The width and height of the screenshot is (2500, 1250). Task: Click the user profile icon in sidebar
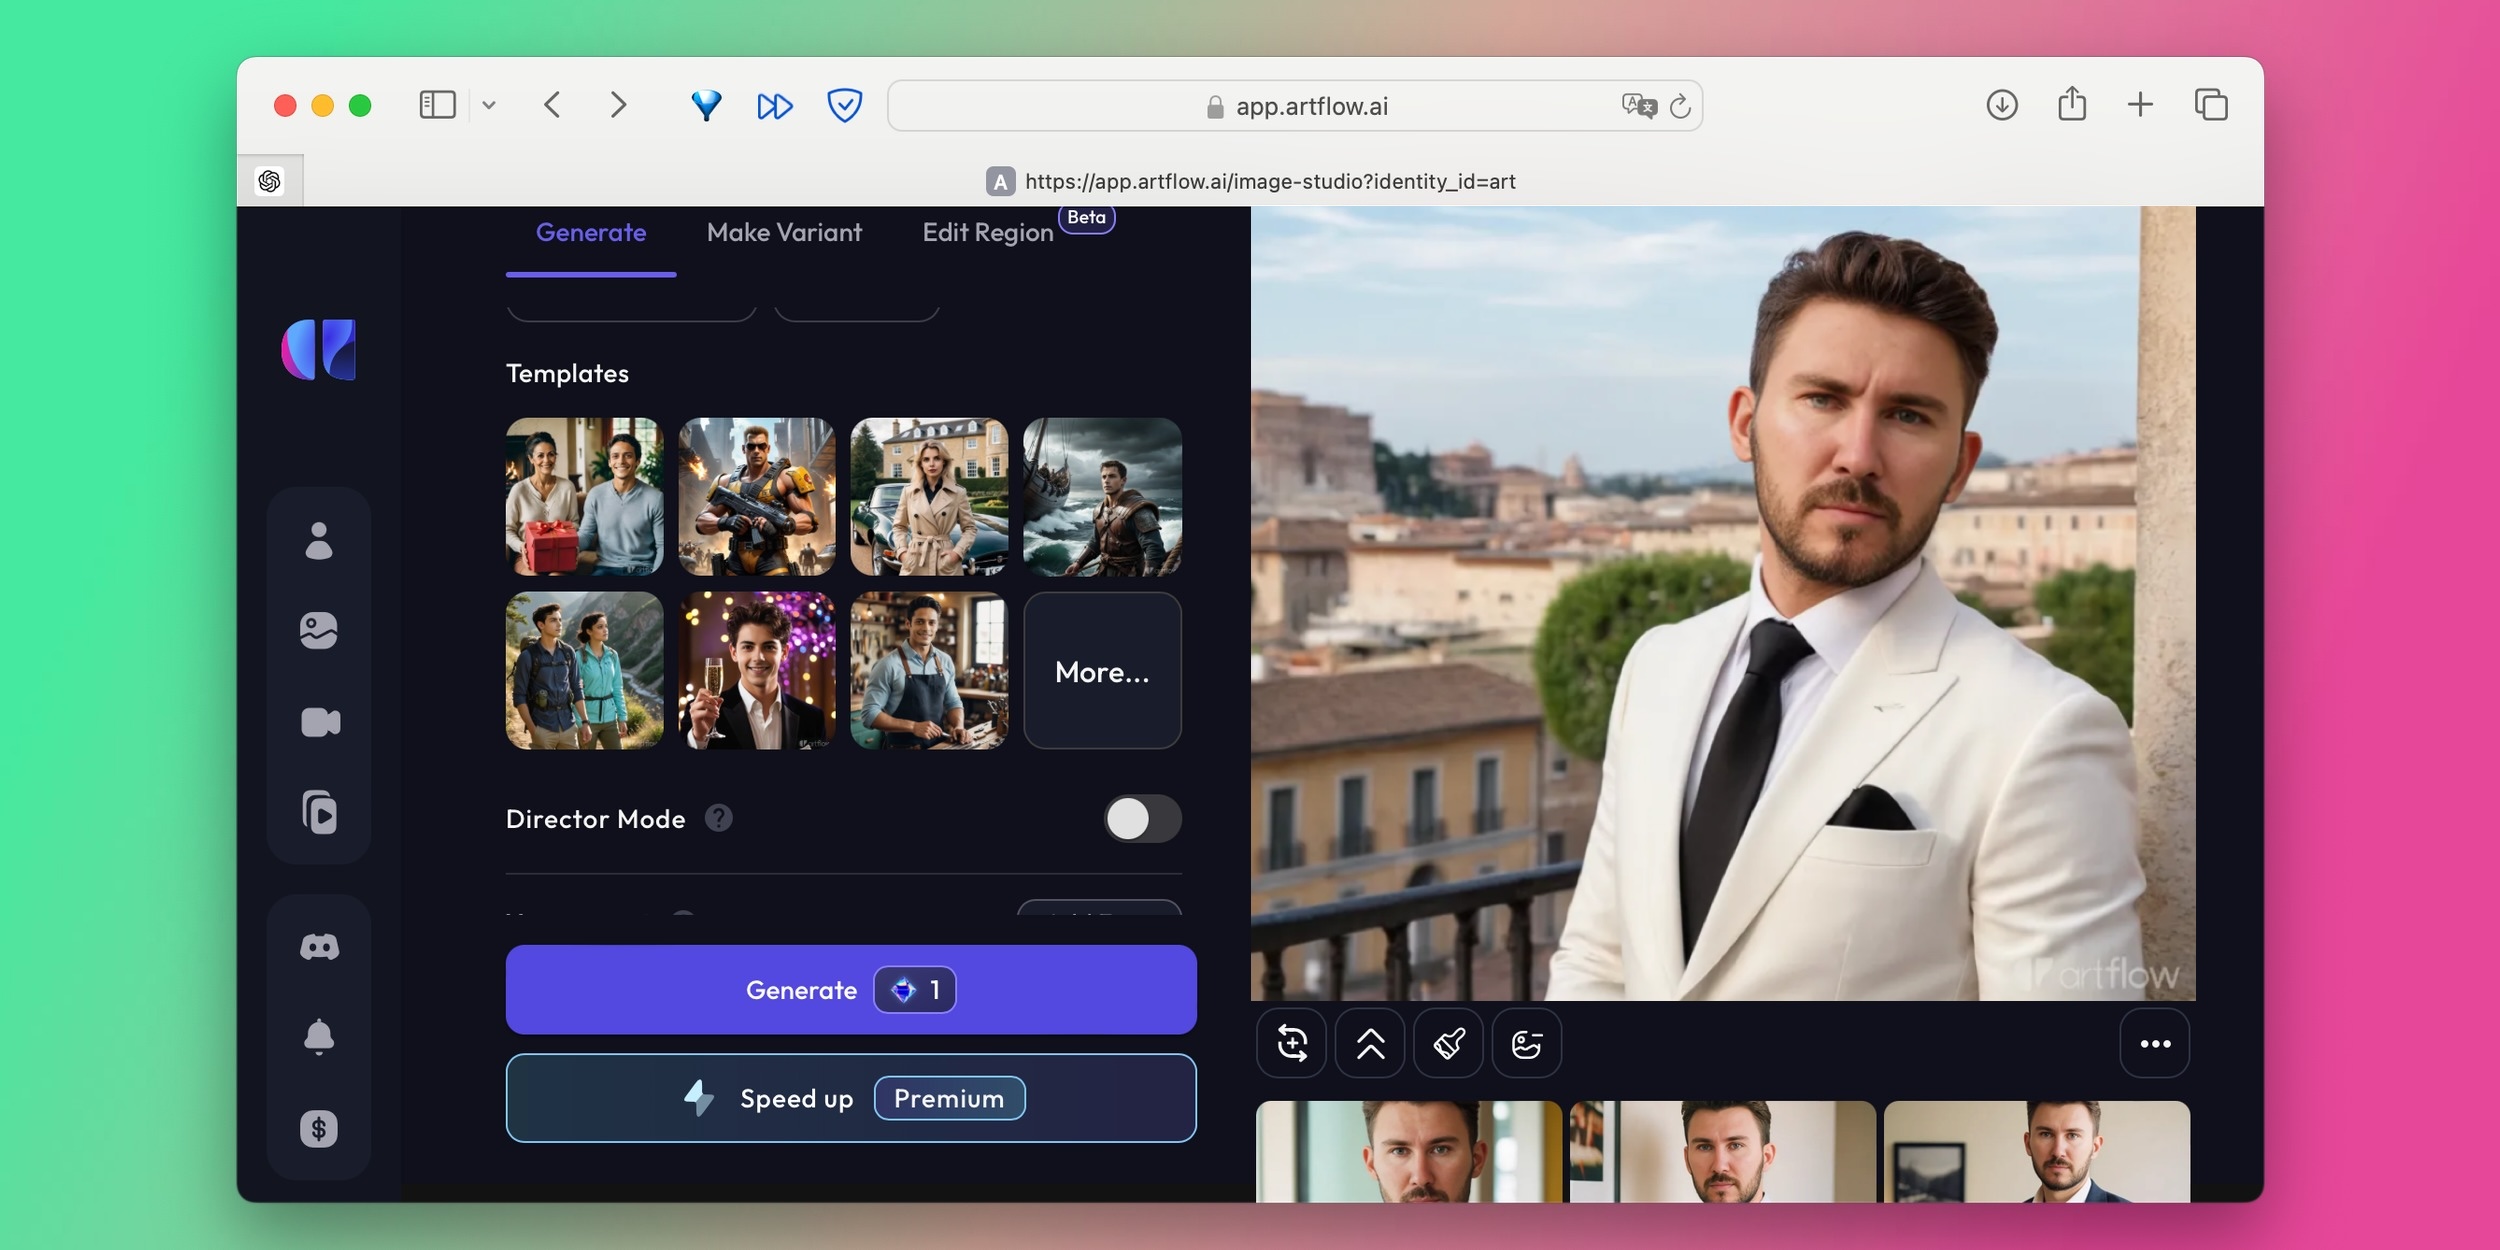click(317, 540)
